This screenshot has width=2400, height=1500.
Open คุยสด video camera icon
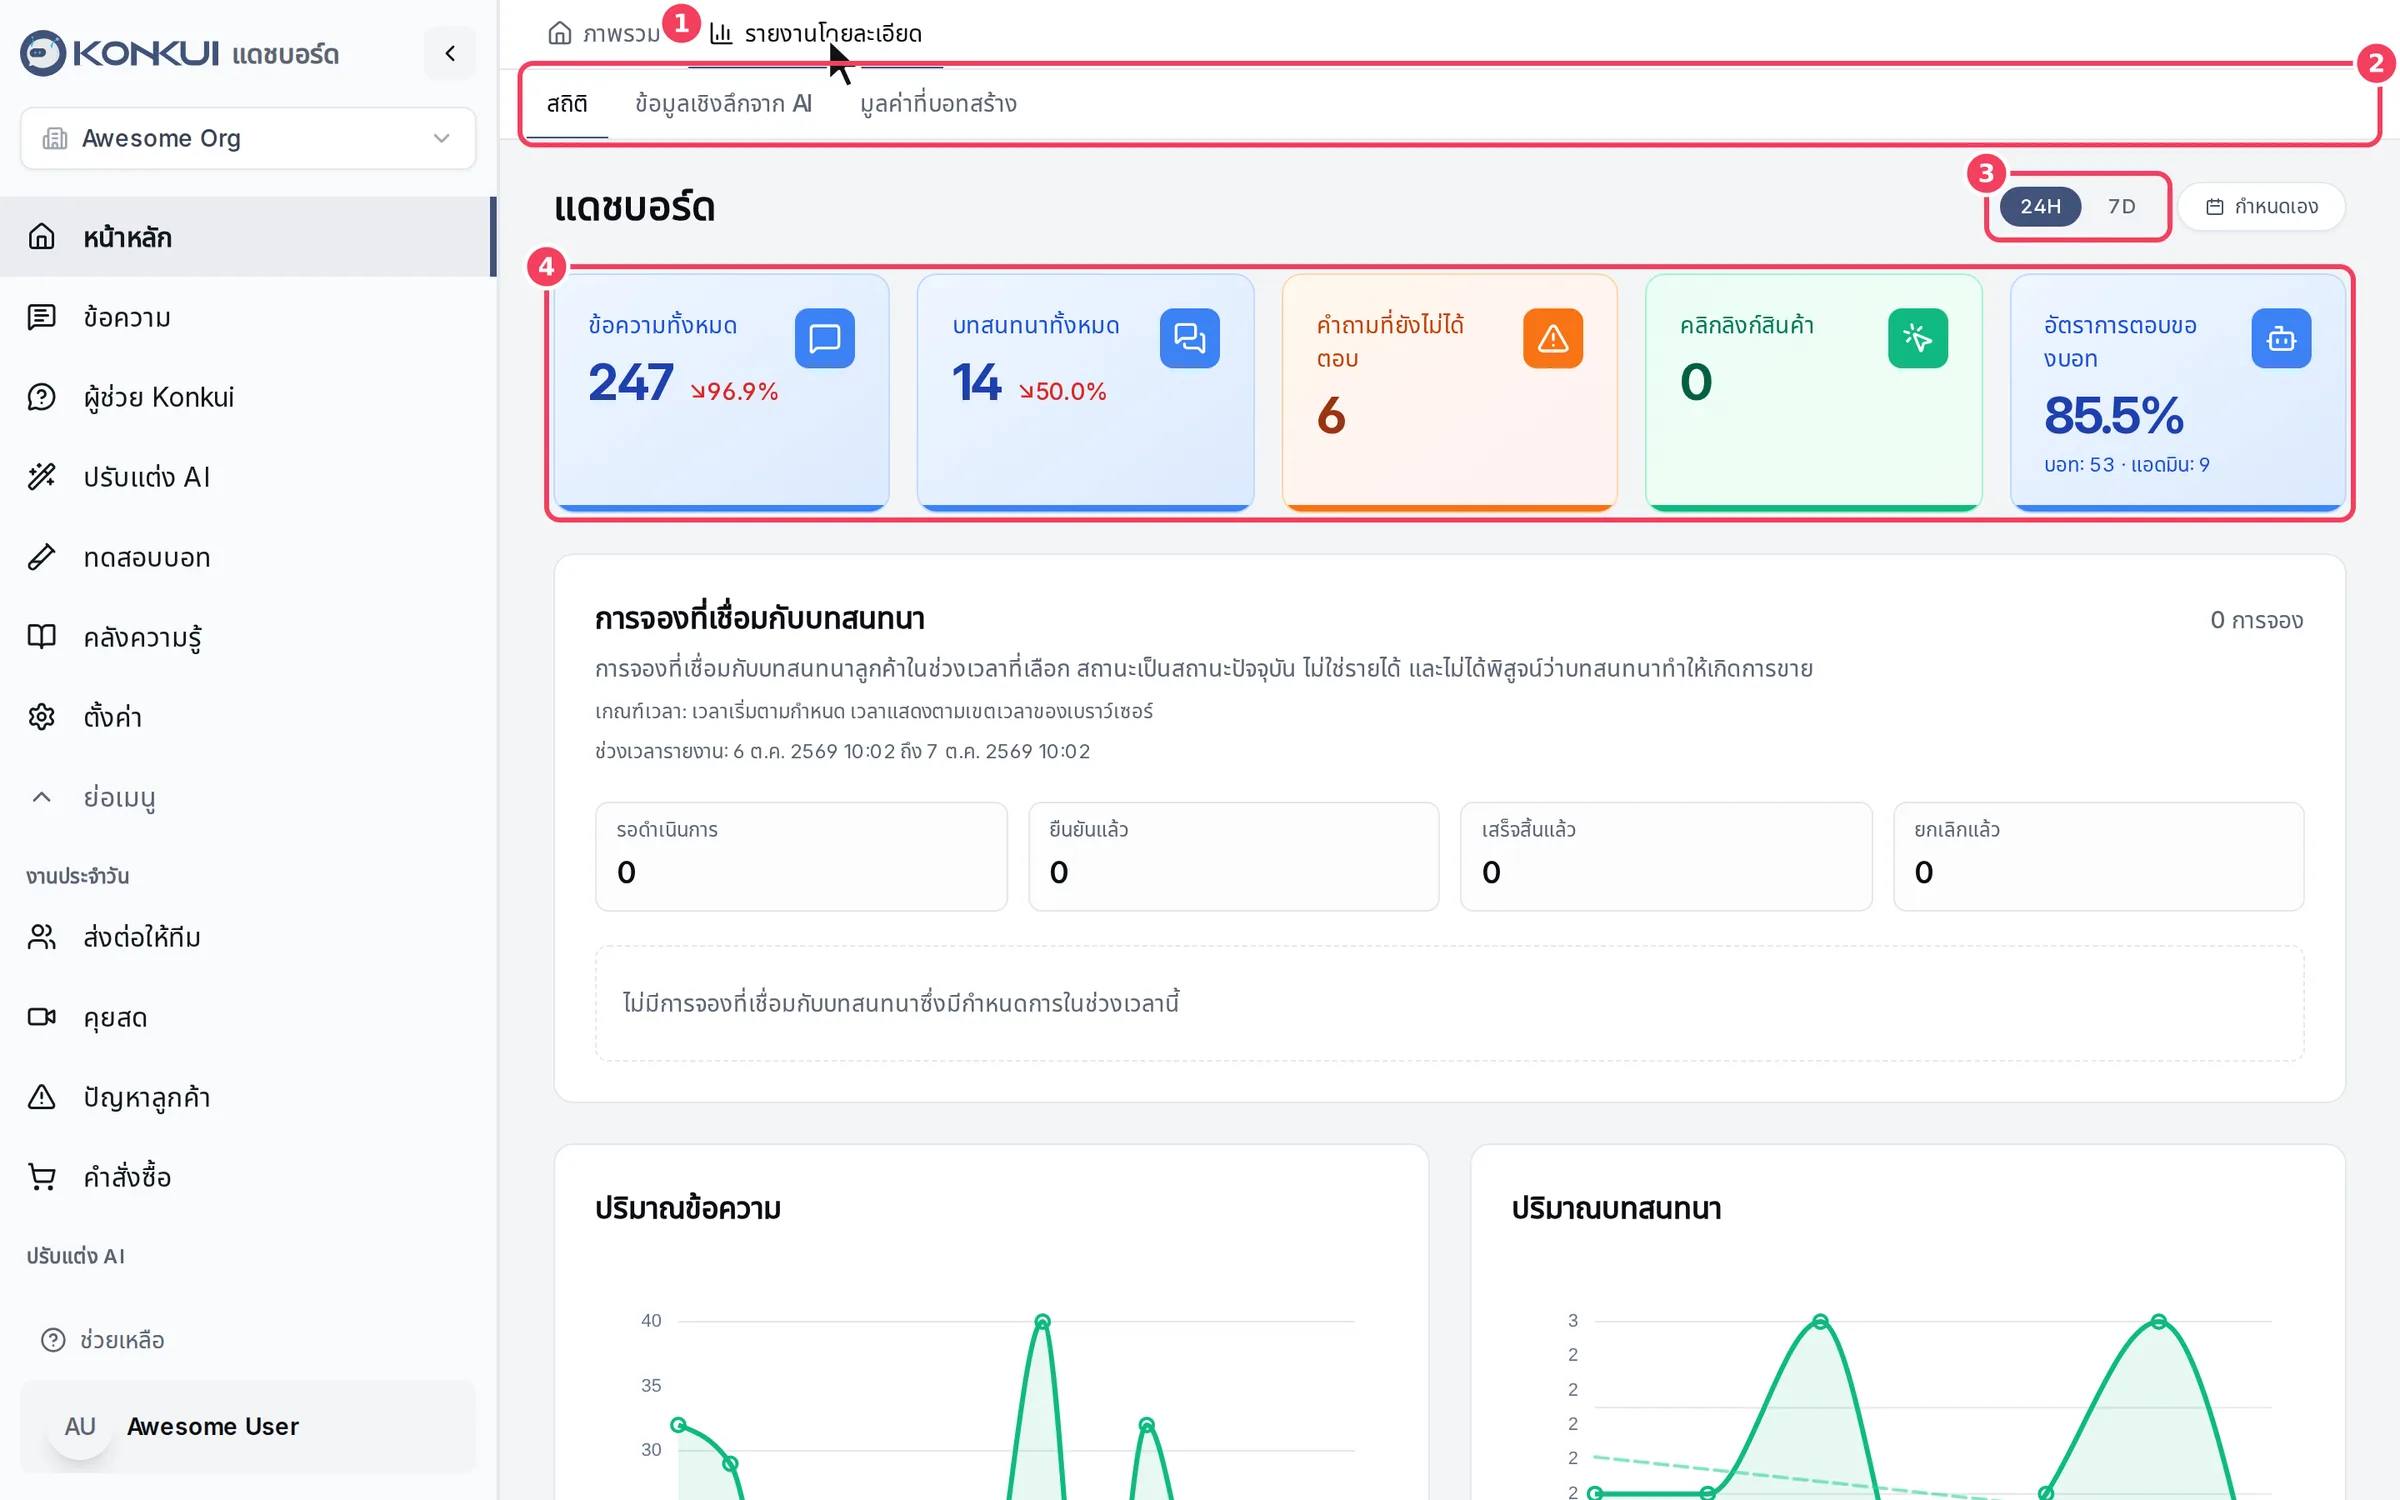[x=41, y=1017]
